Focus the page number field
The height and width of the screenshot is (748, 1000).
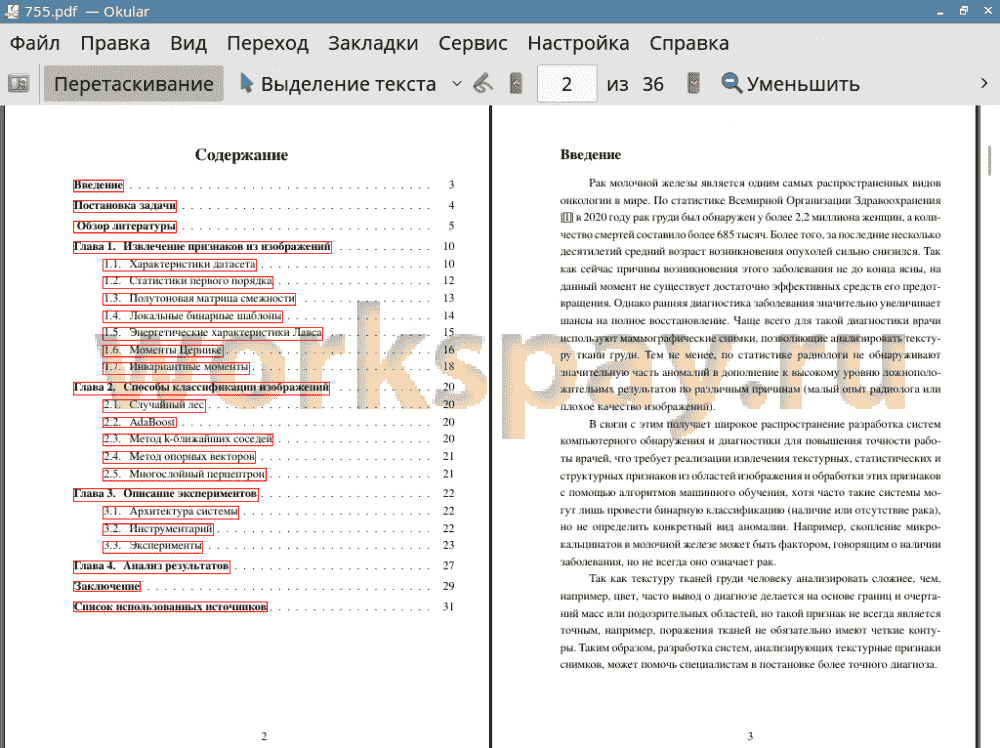(x=567, y=84)
